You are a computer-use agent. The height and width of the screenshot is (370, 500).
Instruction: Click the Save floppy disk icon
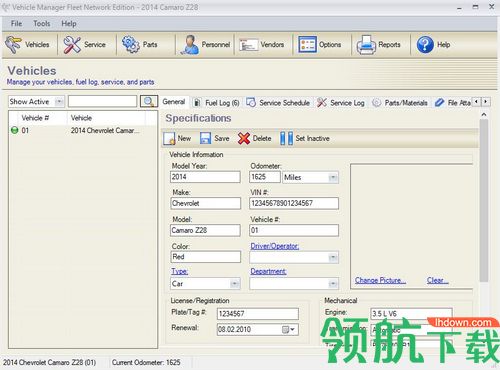(x=205, y=138)
